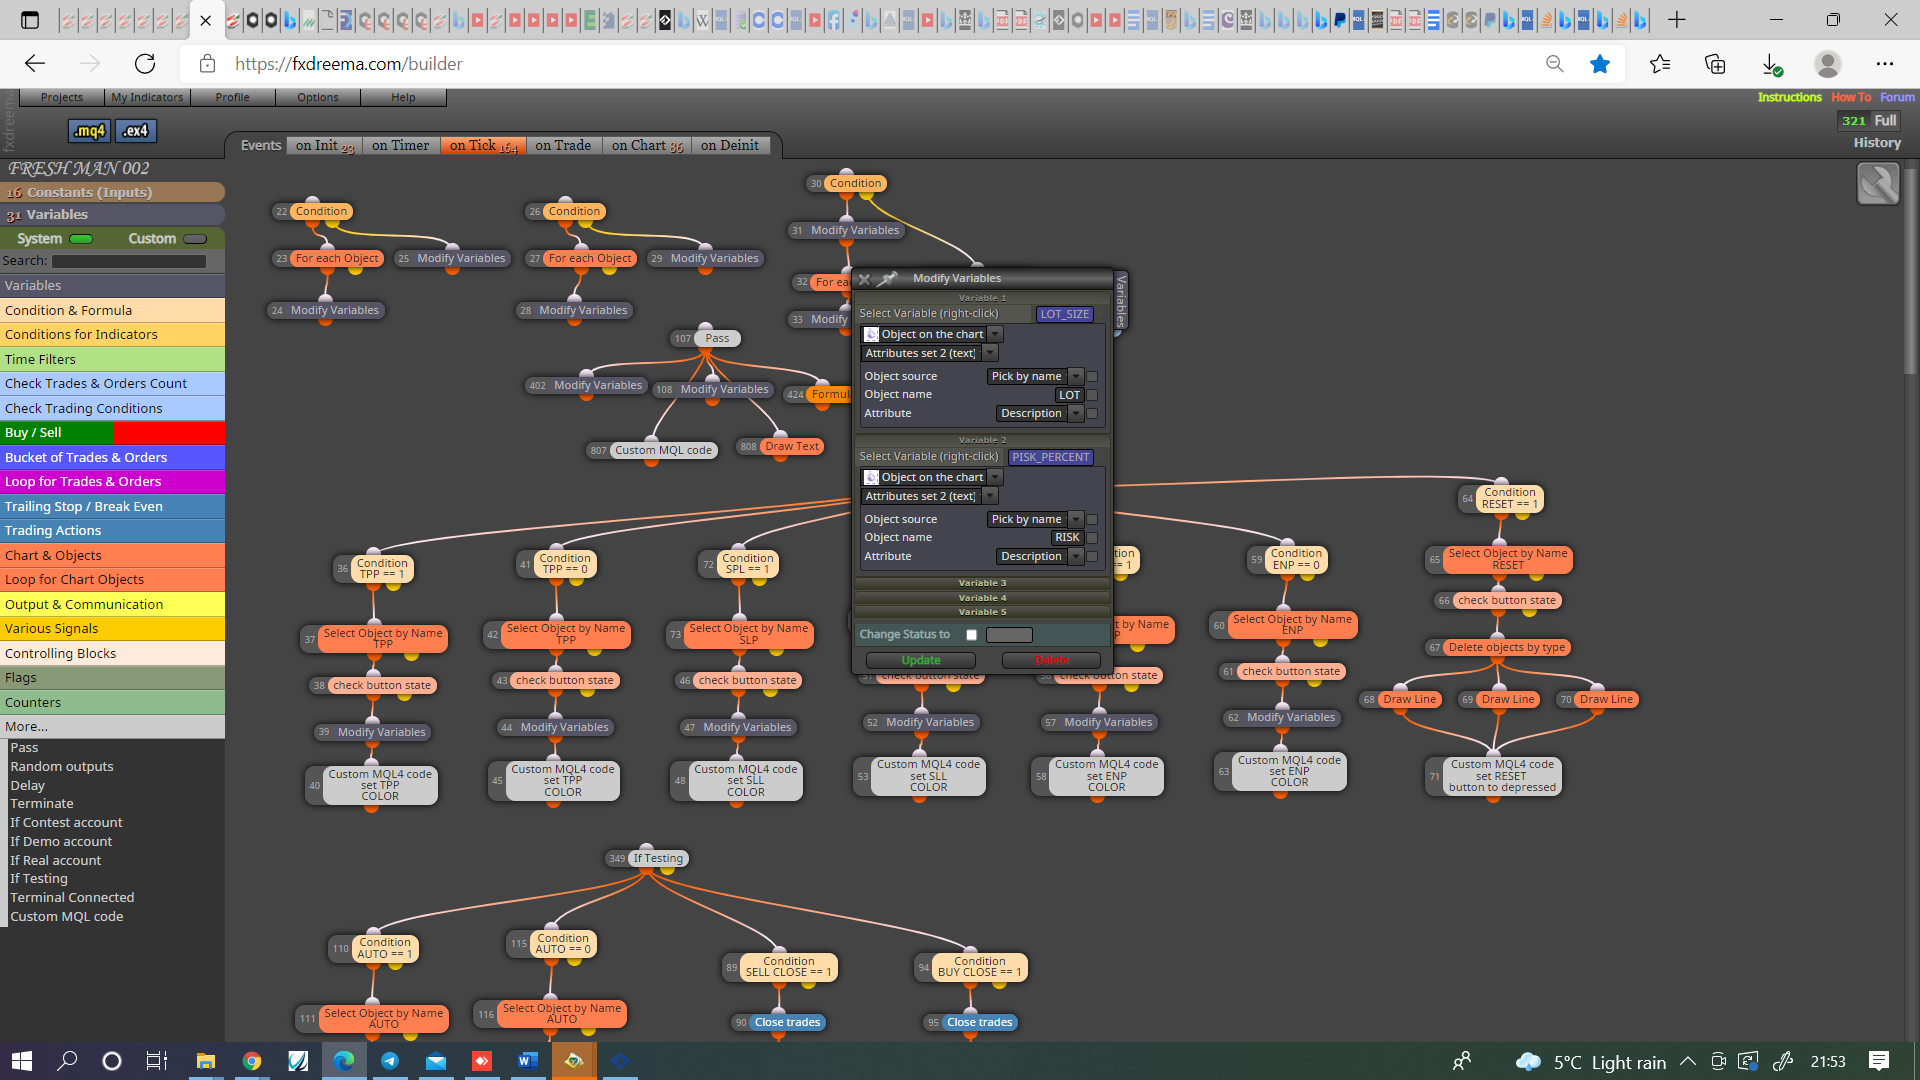The width and height of the screenshot is (1920, 1080).
Task: Open the wrench tools icon on canvas
Action: [x=1878, y=184]
